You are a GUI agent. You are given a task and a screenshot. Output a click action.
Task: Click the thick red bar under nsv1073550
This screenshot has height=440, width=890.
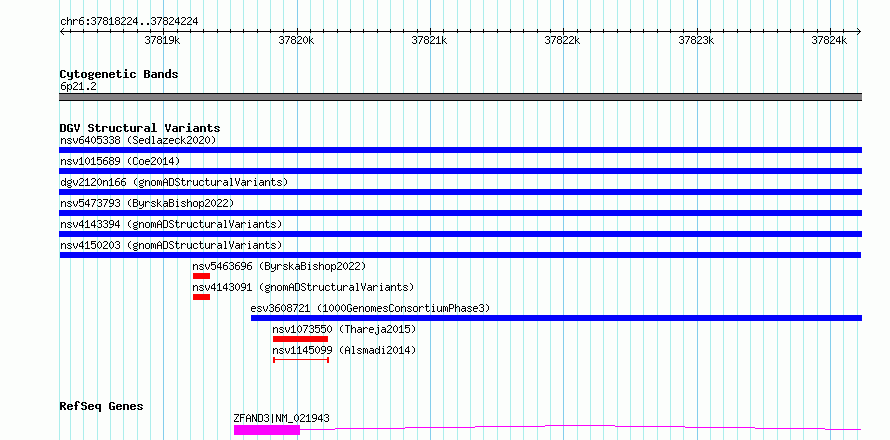coord(300,339)
